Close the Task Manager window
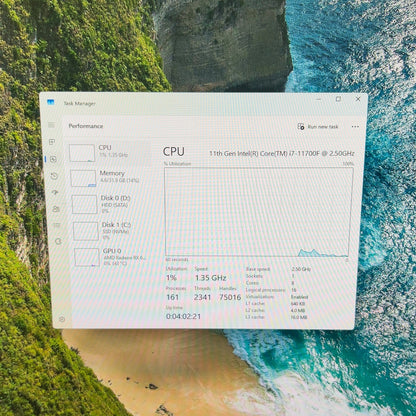 (358, 99)
